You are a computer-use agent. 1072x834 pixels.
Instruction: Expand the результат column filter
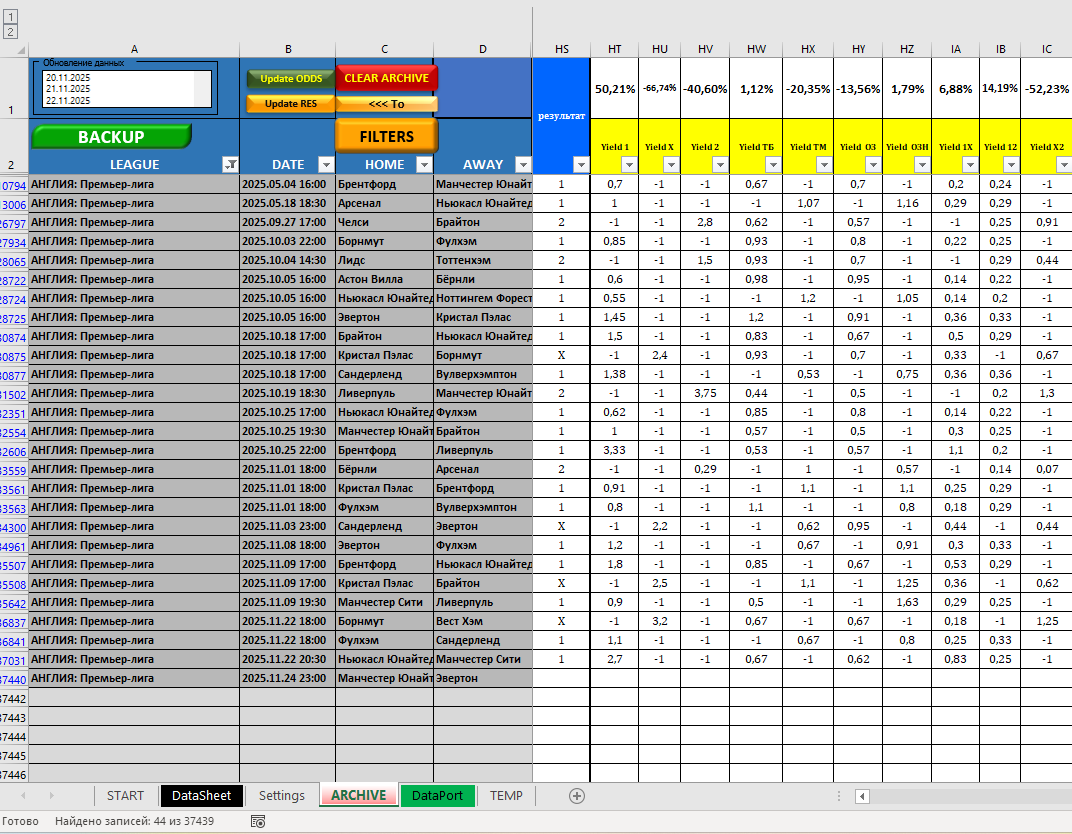pyautogui.click(x=581, y=165)
